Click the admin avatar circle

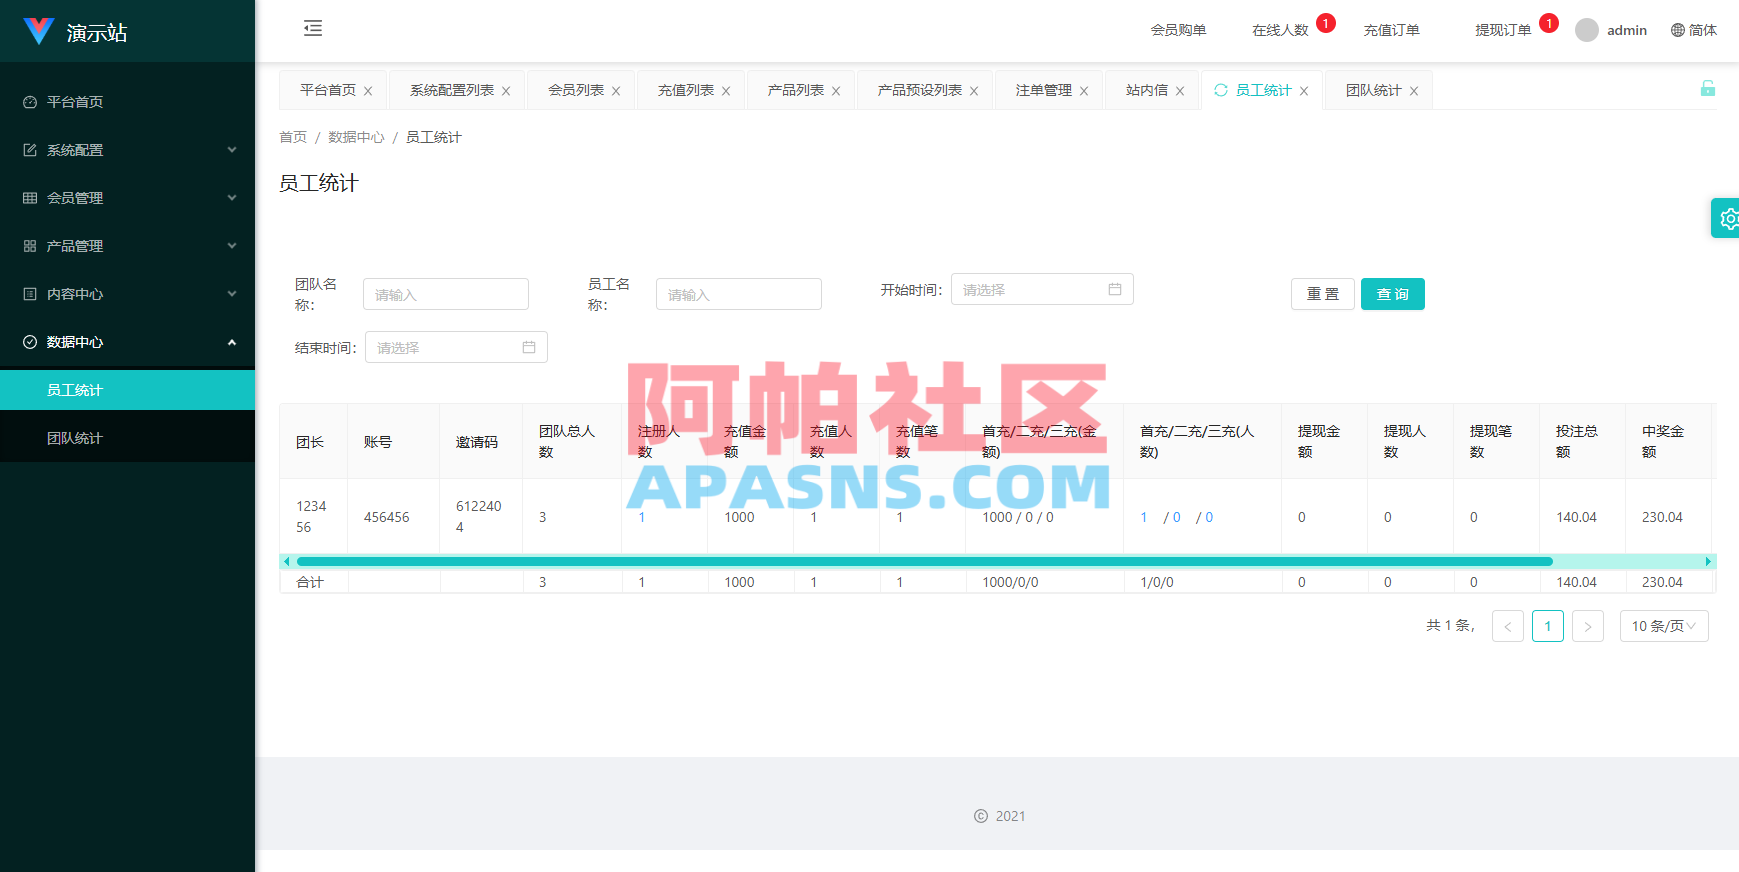[1587, 30]
